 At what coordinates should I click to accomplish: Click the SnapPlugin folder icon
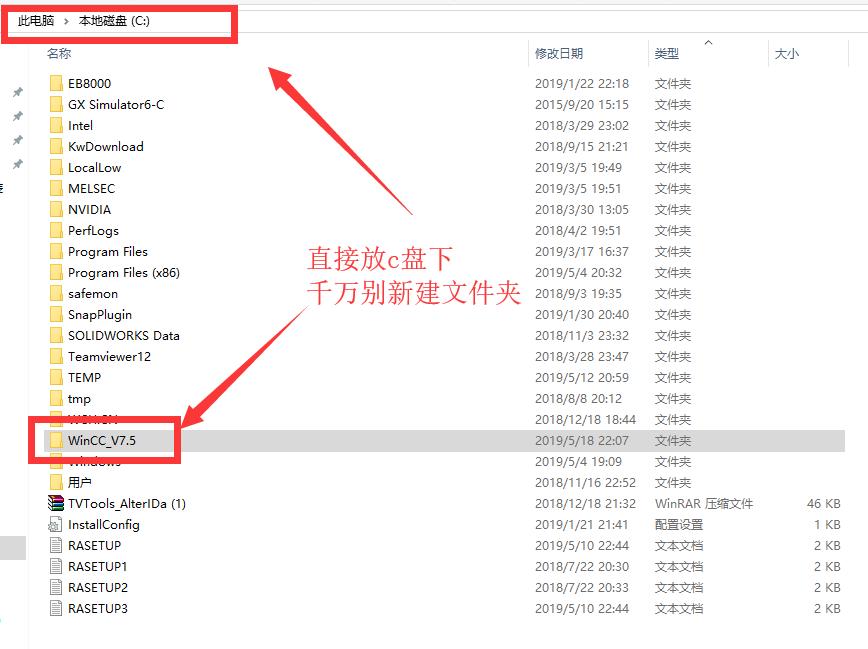(57, 314)
